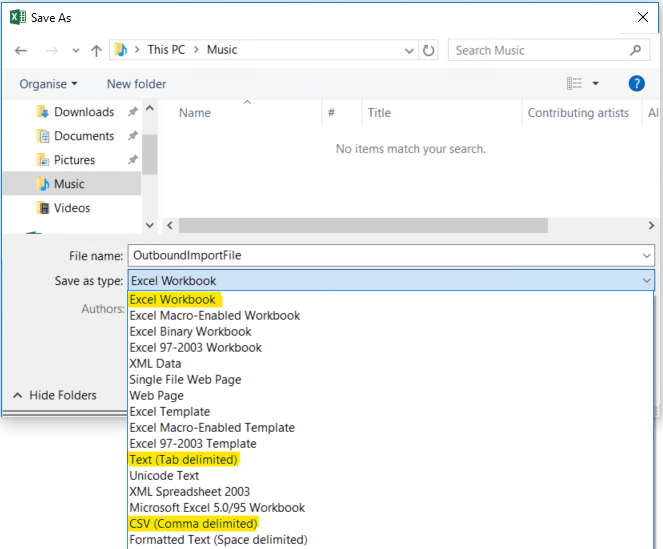
Task: Go up one folder level
Action: [96, 51]
